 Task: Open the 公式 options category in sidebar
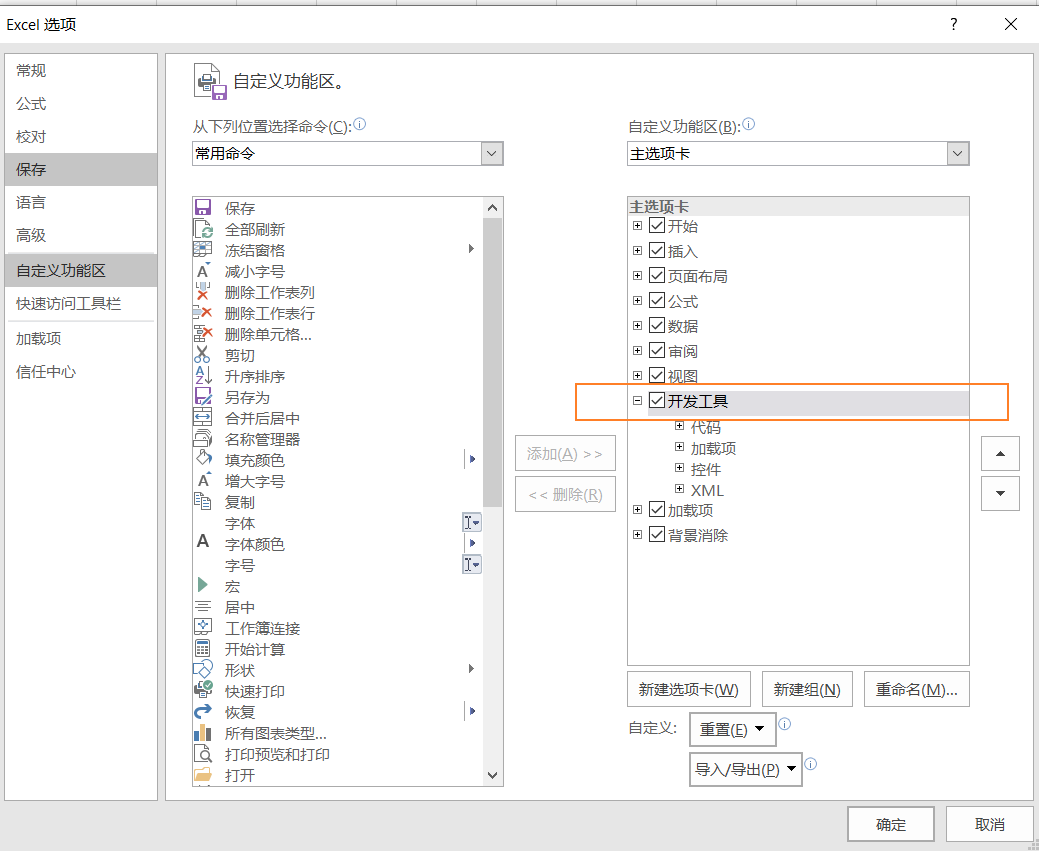(81, 103)
